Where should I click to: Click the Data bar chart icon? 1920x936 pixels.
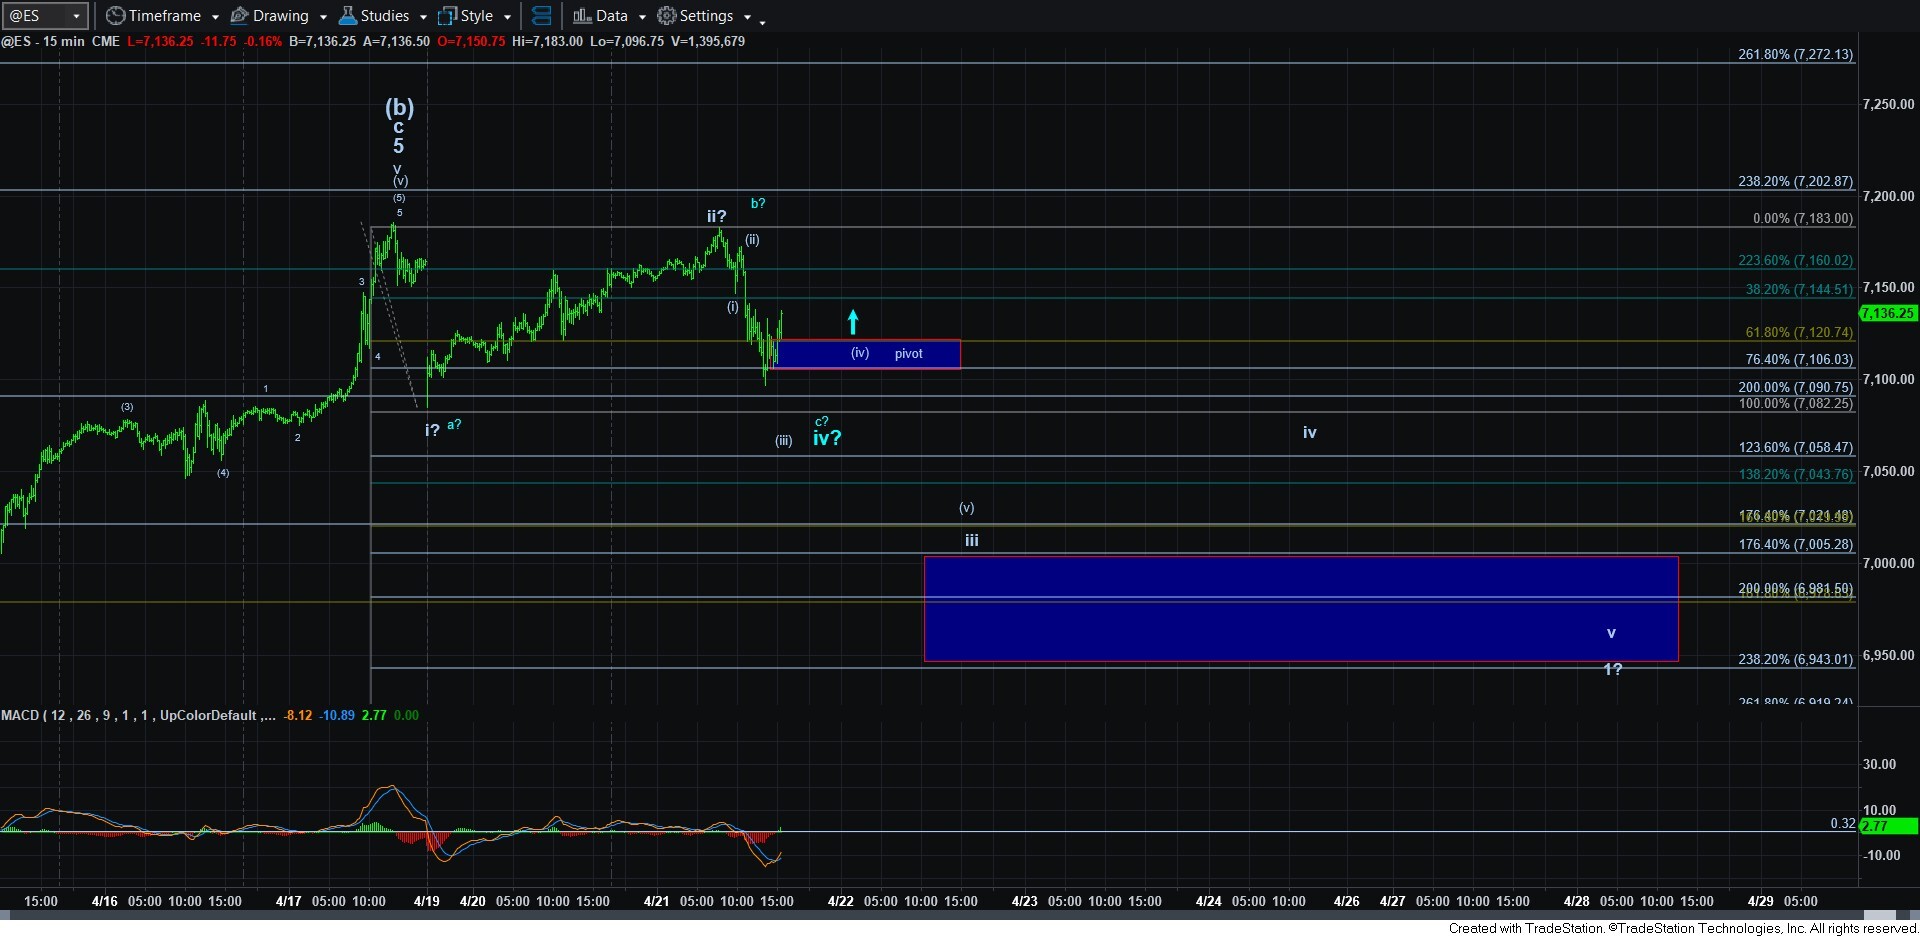(581, 16)
